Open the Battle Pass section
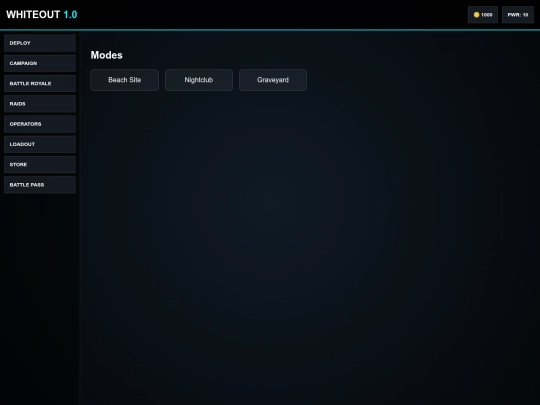This screenshot has height=405, width=540. pyautogui.click(x=40, y=185)
